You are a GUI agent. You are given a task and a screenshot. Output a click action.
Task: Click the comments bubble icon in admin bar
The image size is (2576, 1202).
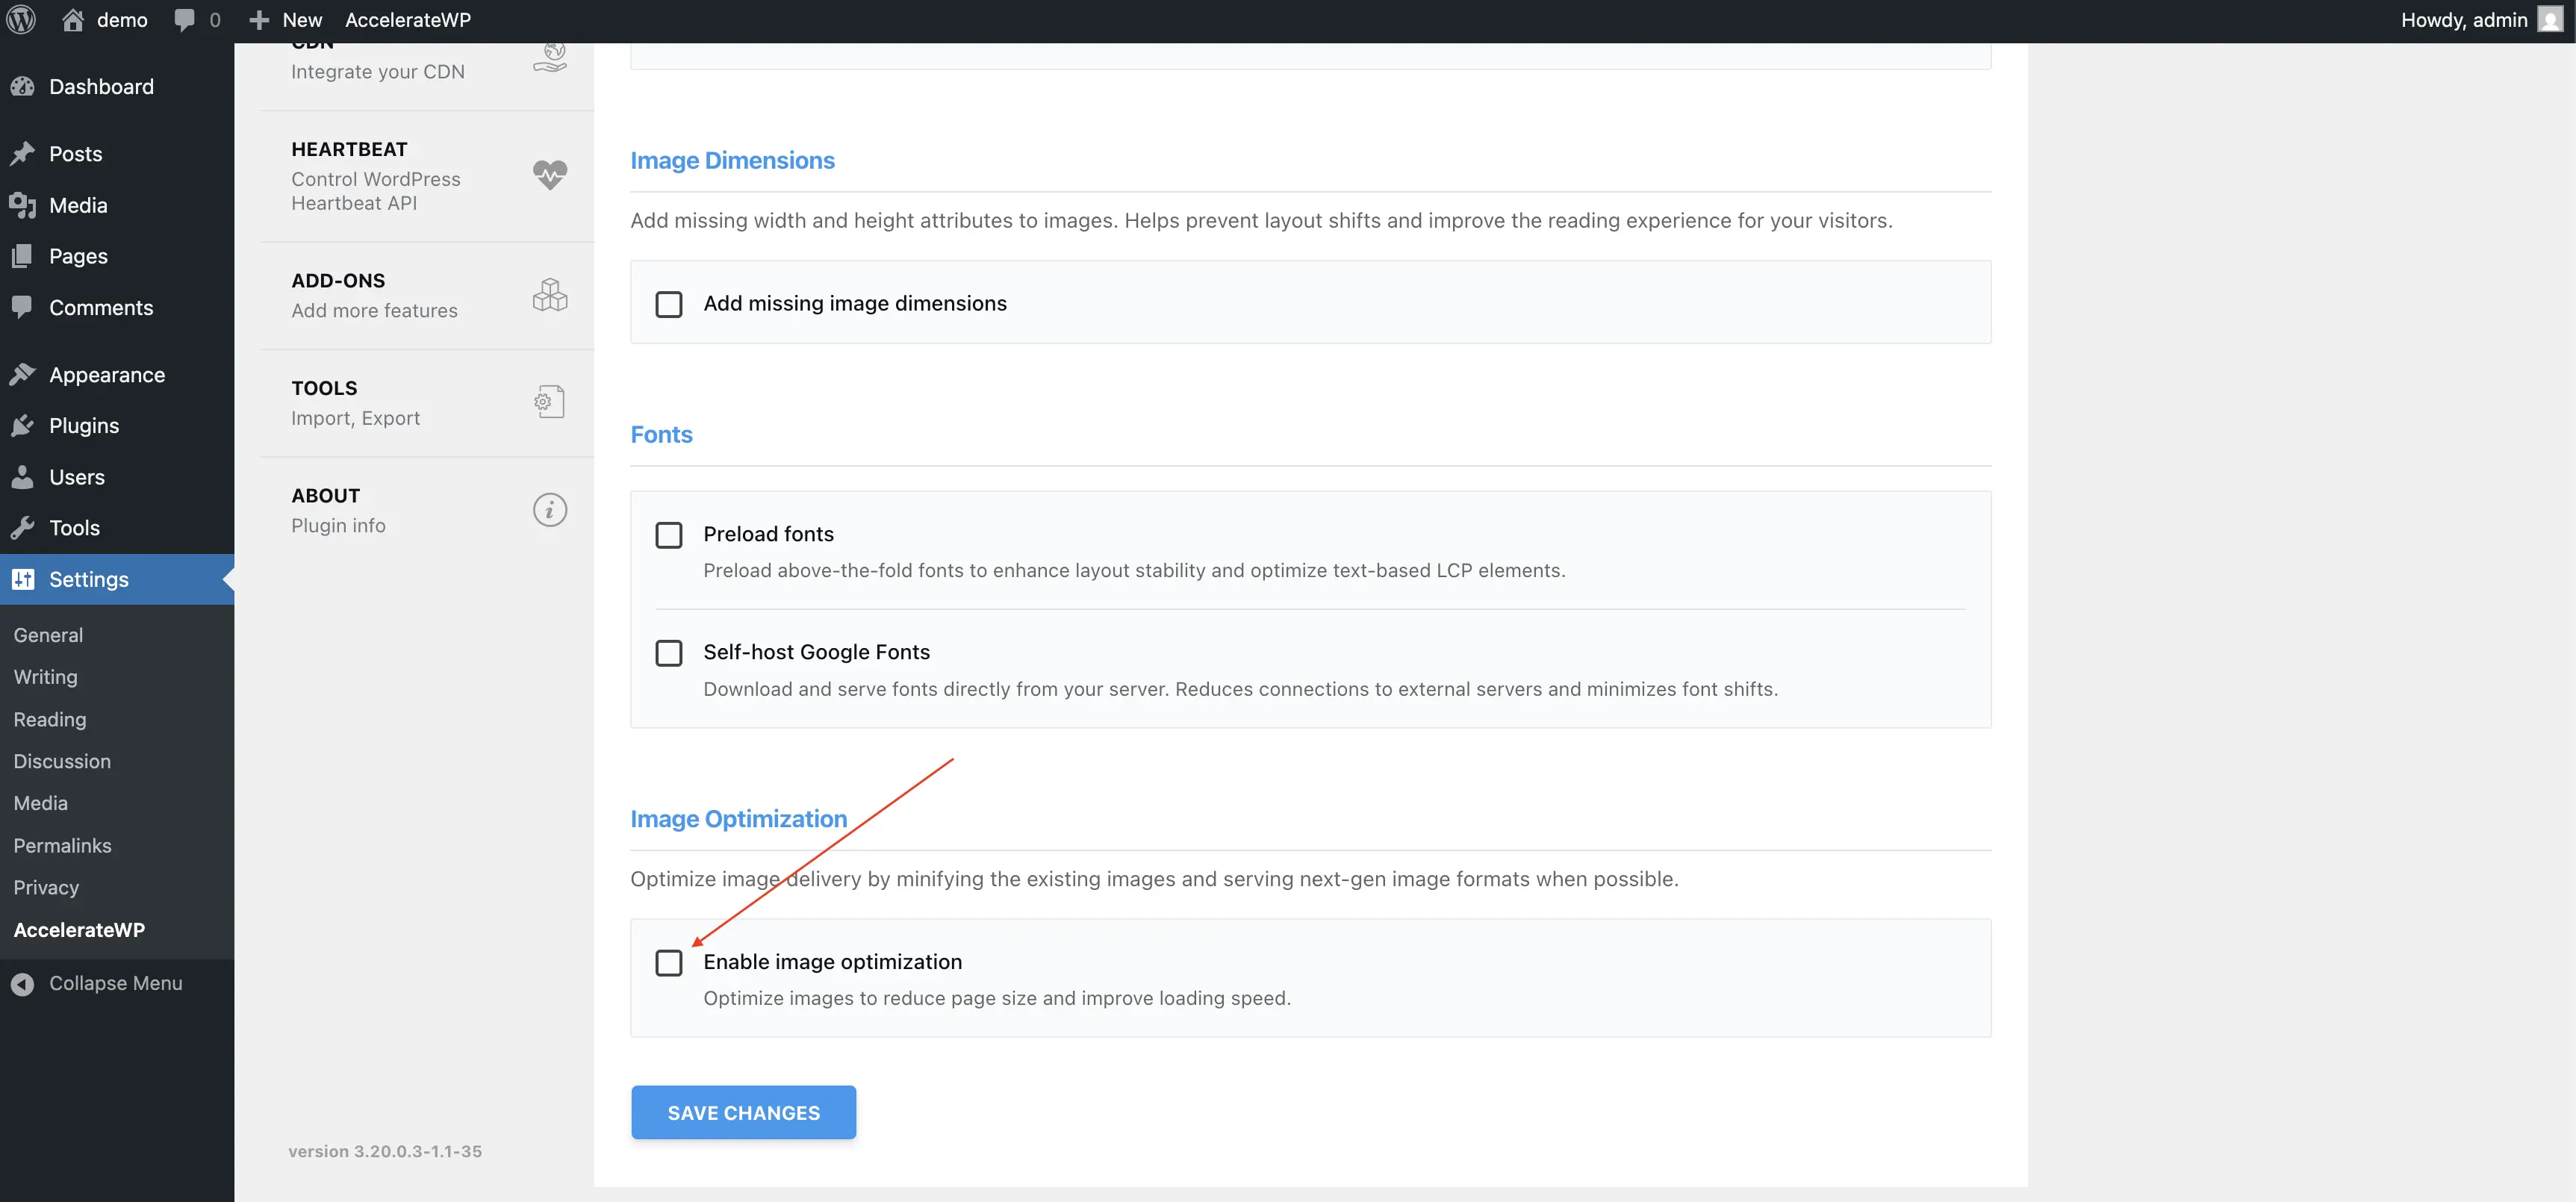tap(185, 20)
